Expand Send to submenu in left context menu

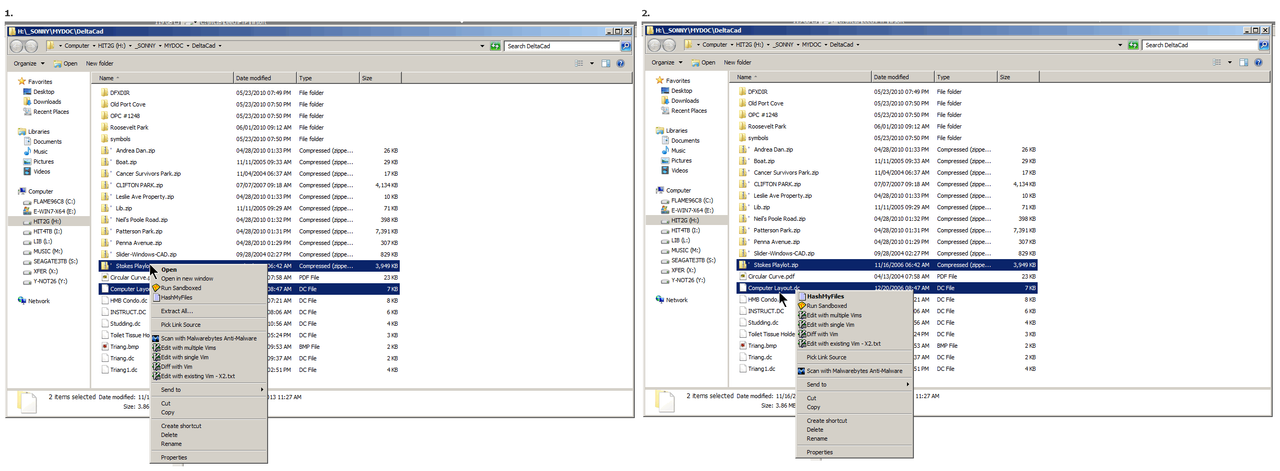207,389
